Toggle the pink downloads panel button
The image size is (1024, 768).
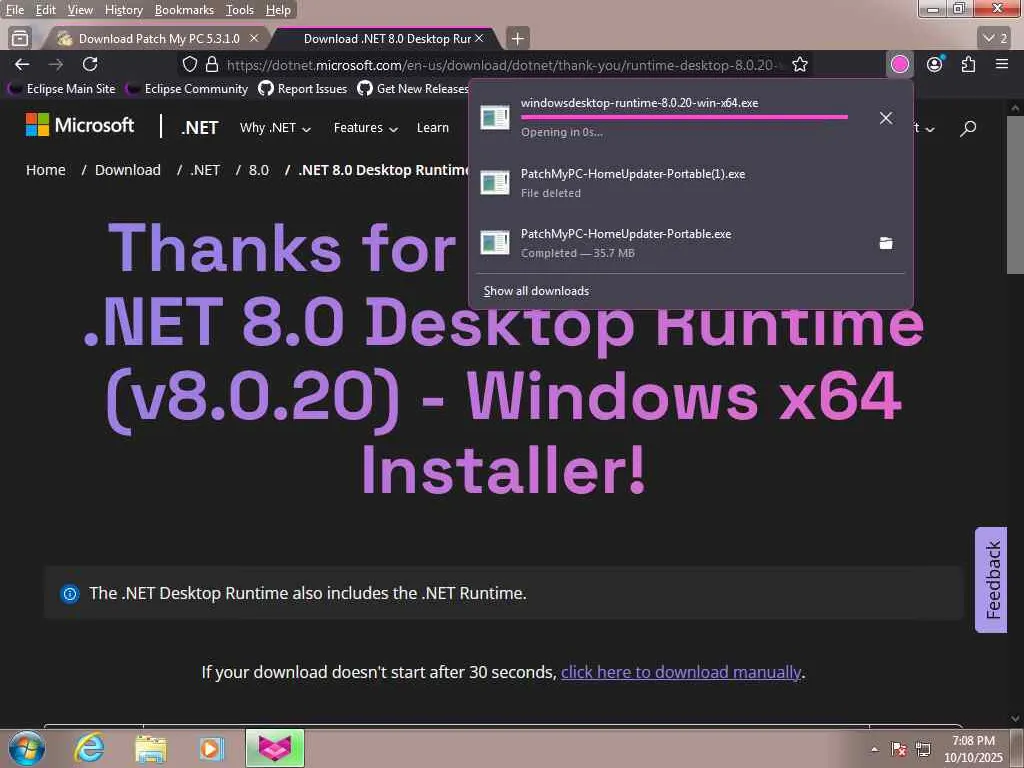point(900,64)
